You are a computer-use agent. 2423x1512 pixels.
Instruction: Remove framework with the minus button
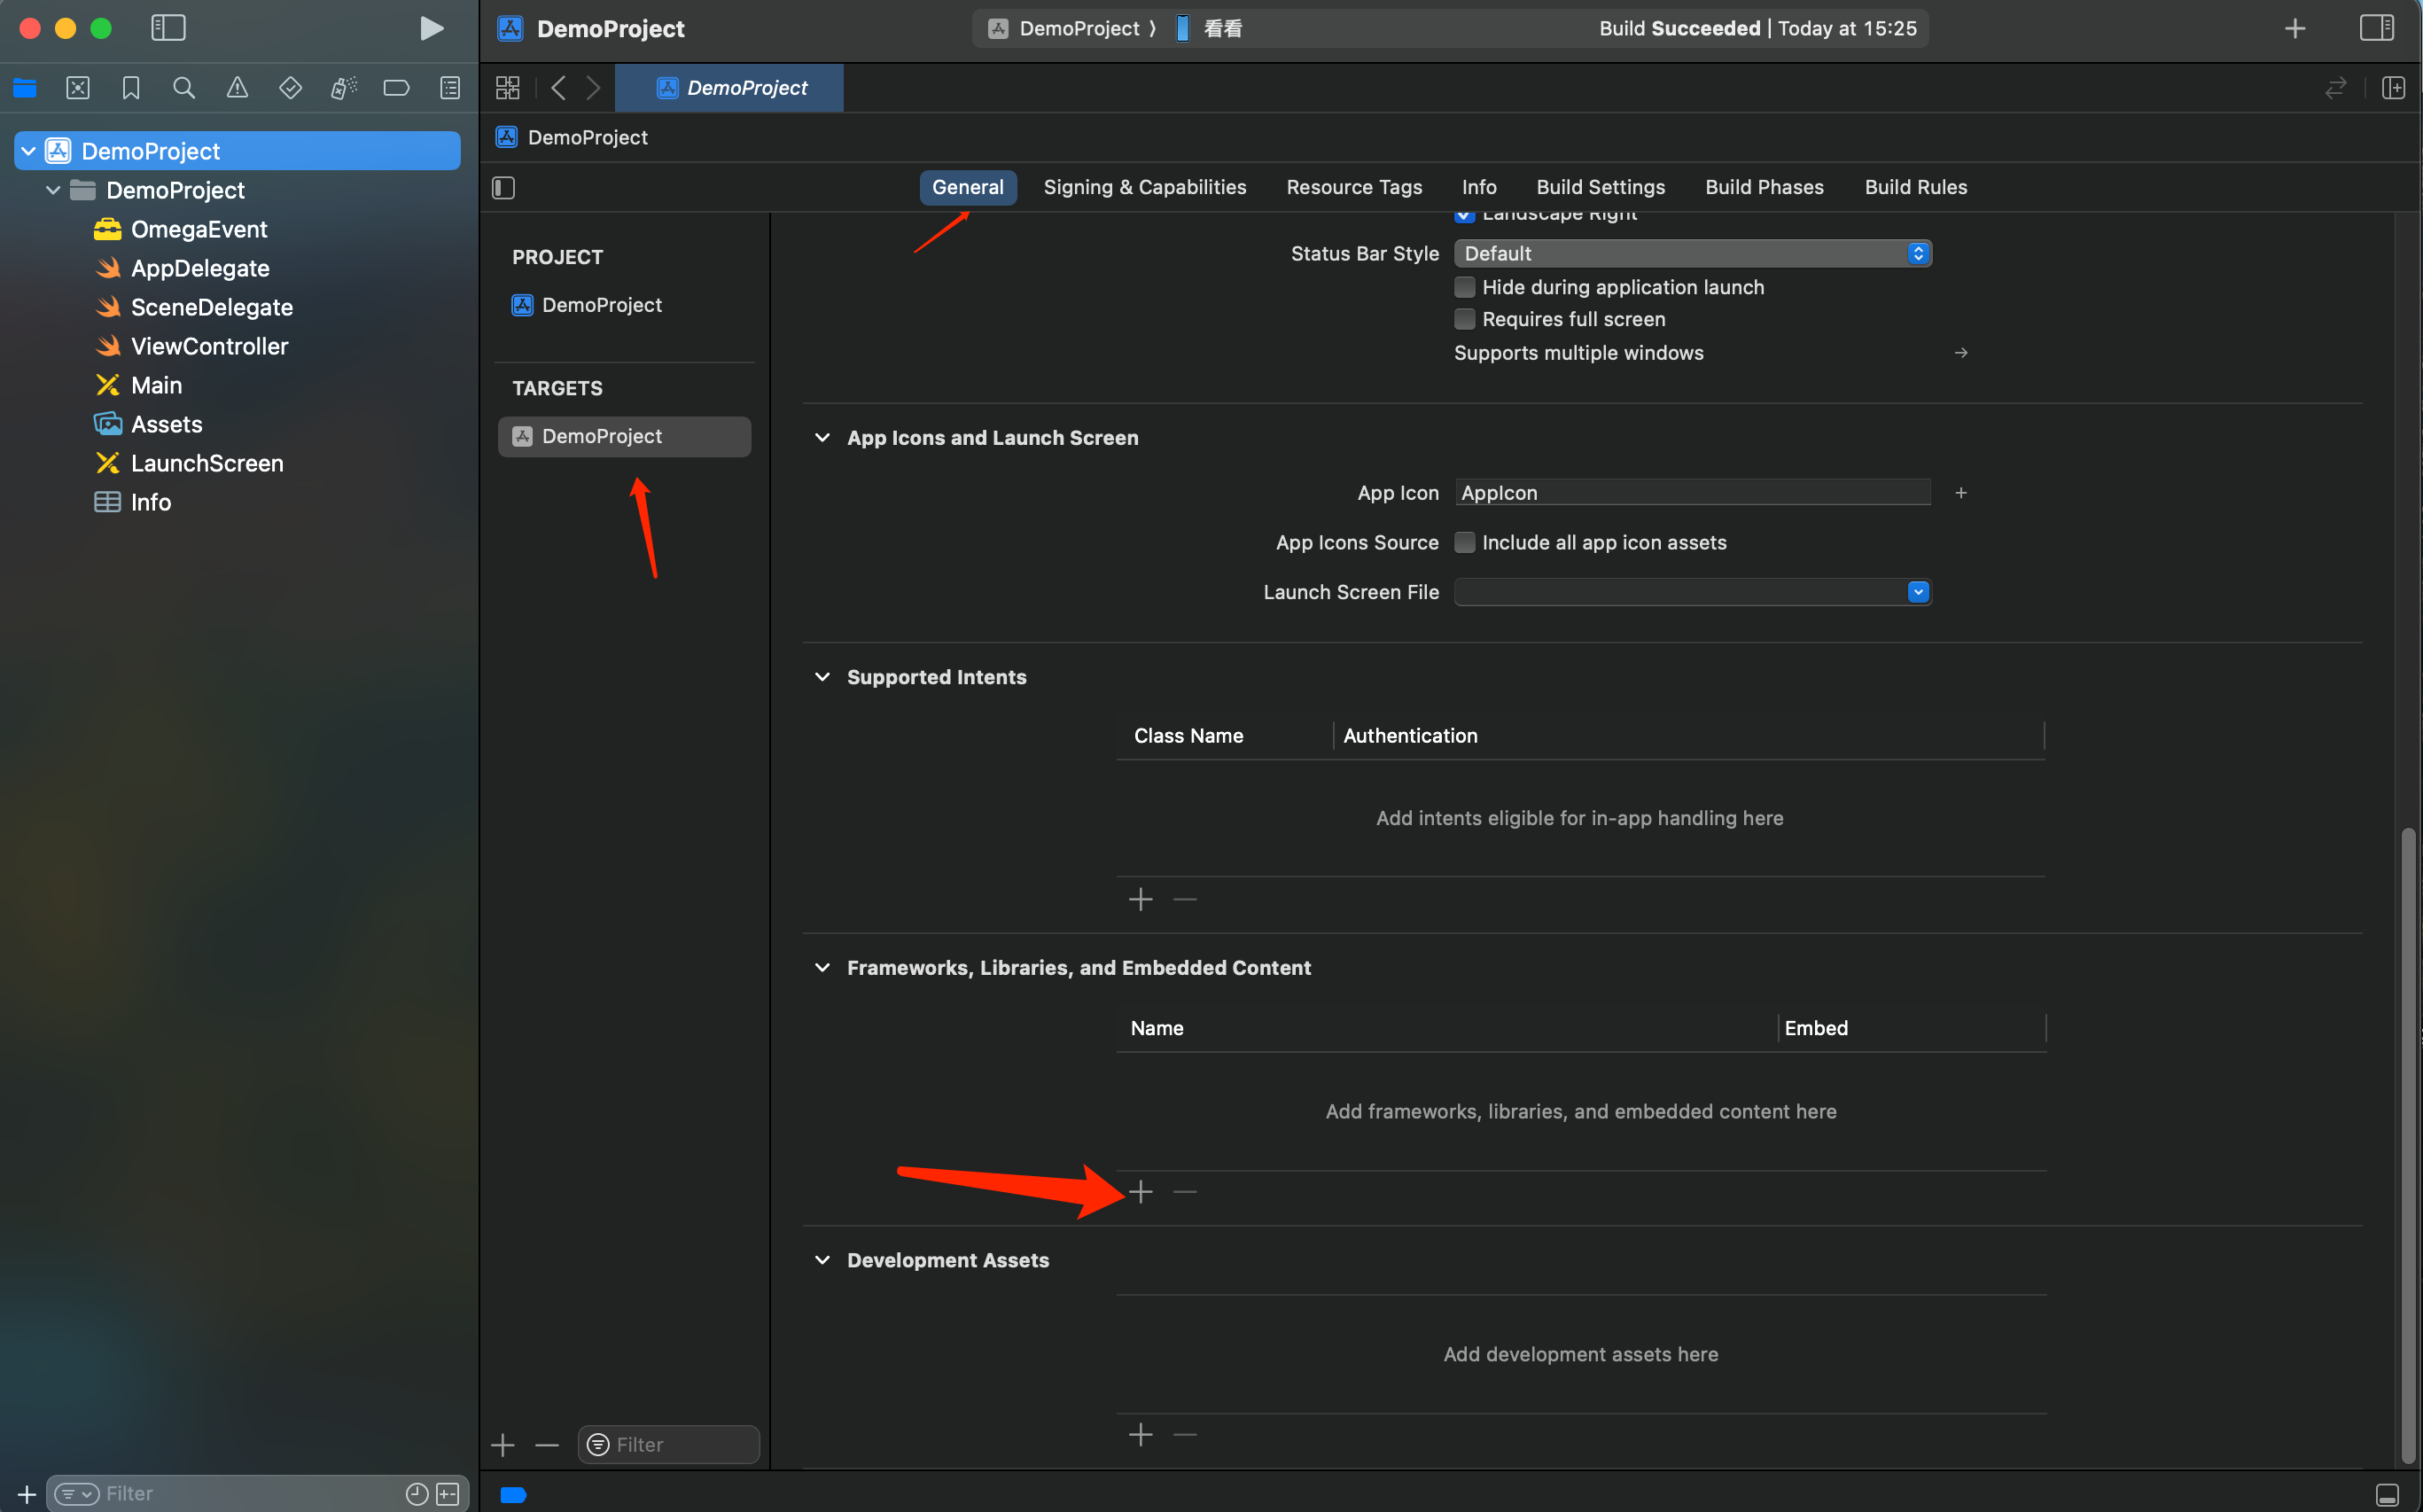pos(1185,1192)
